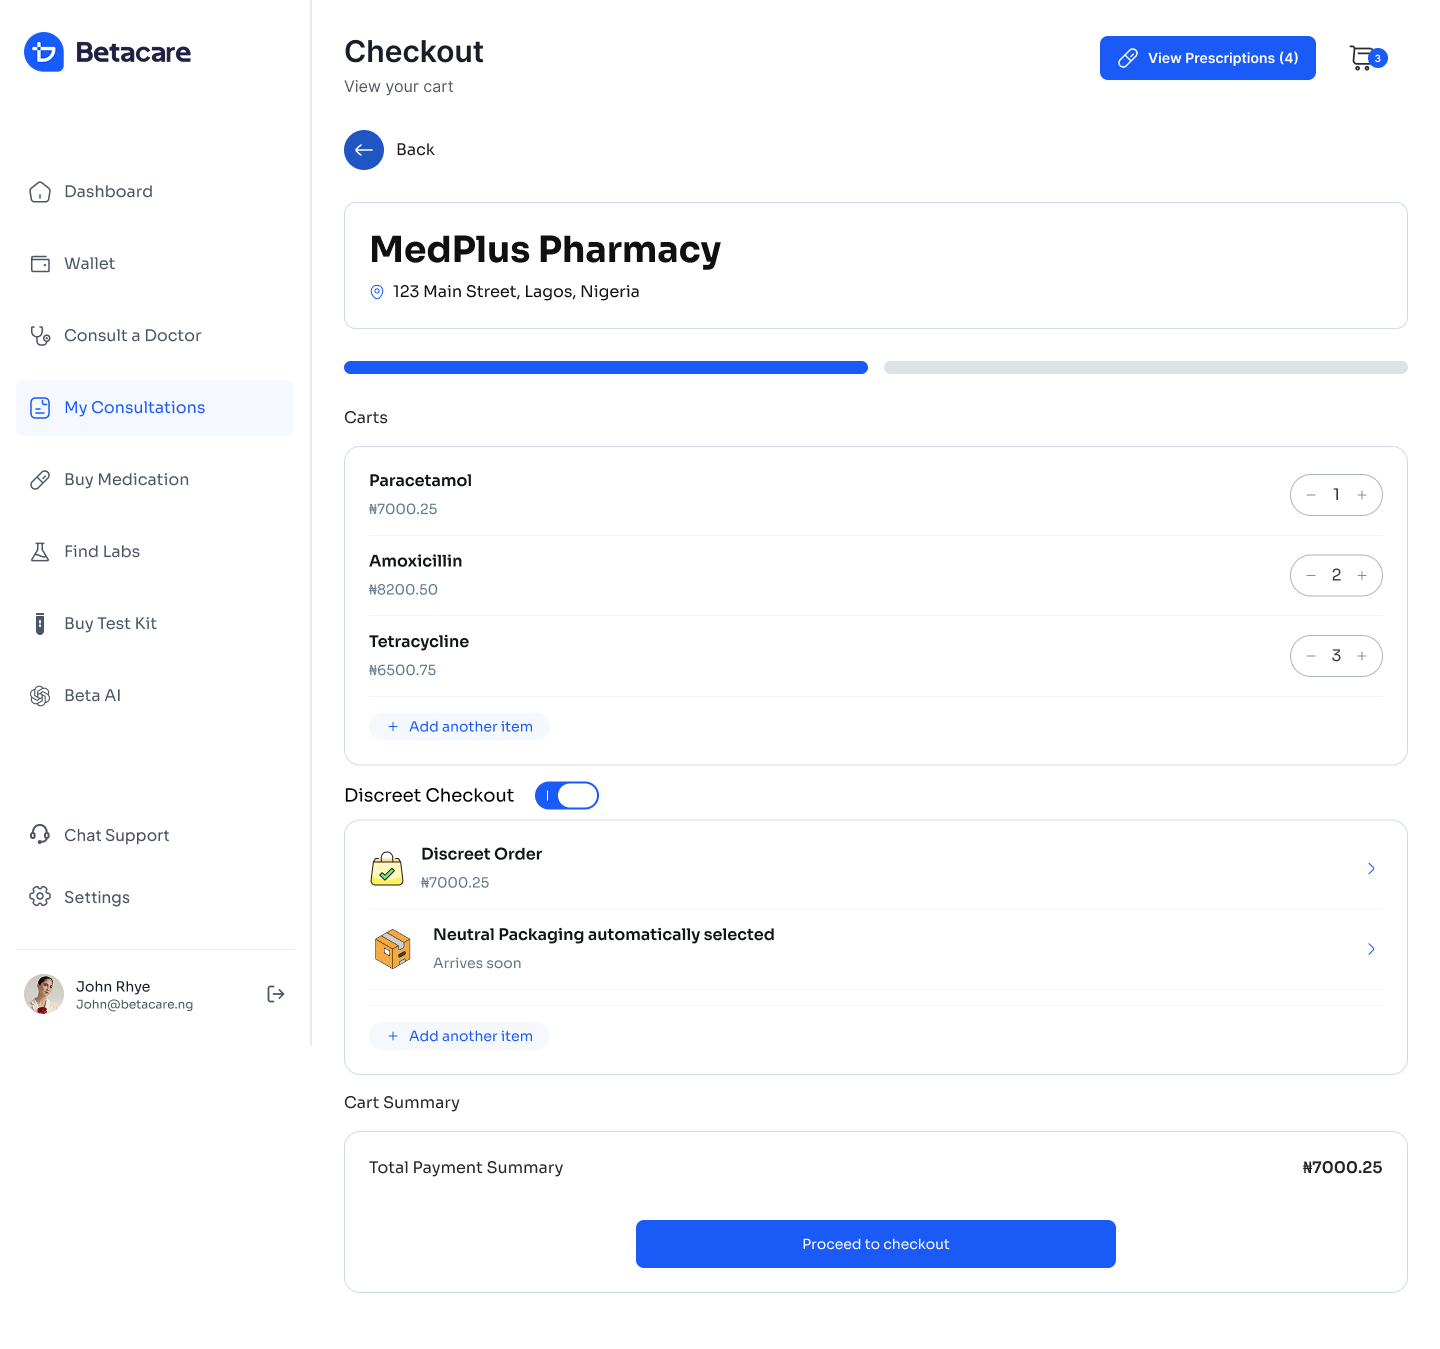Click the Betacare brand name text
This screenshot has width=1440, height=1349.
(133, 52)
